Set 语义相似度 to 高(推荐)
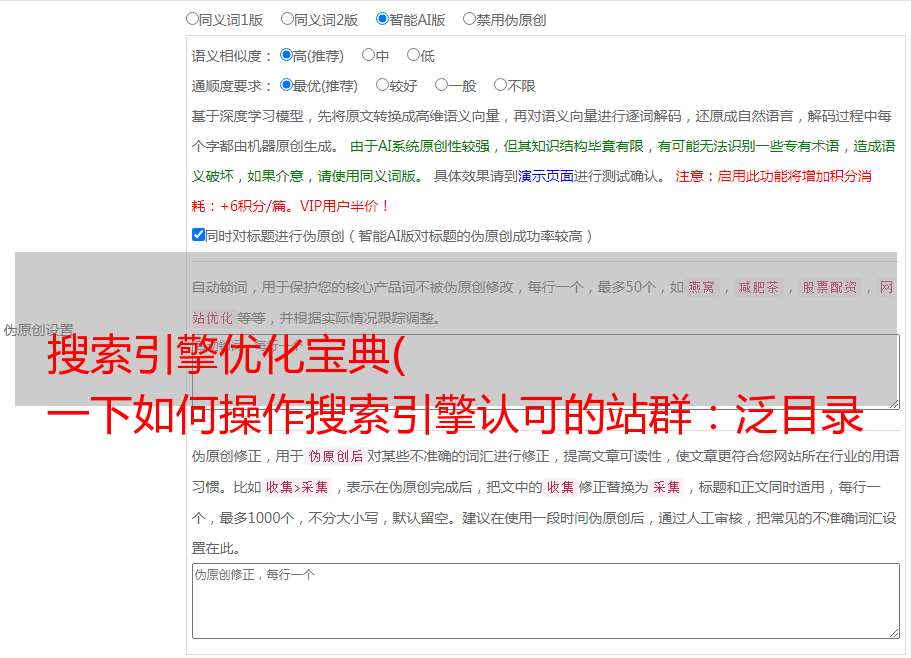Screen dimensions: 911x658 [286, 55]
